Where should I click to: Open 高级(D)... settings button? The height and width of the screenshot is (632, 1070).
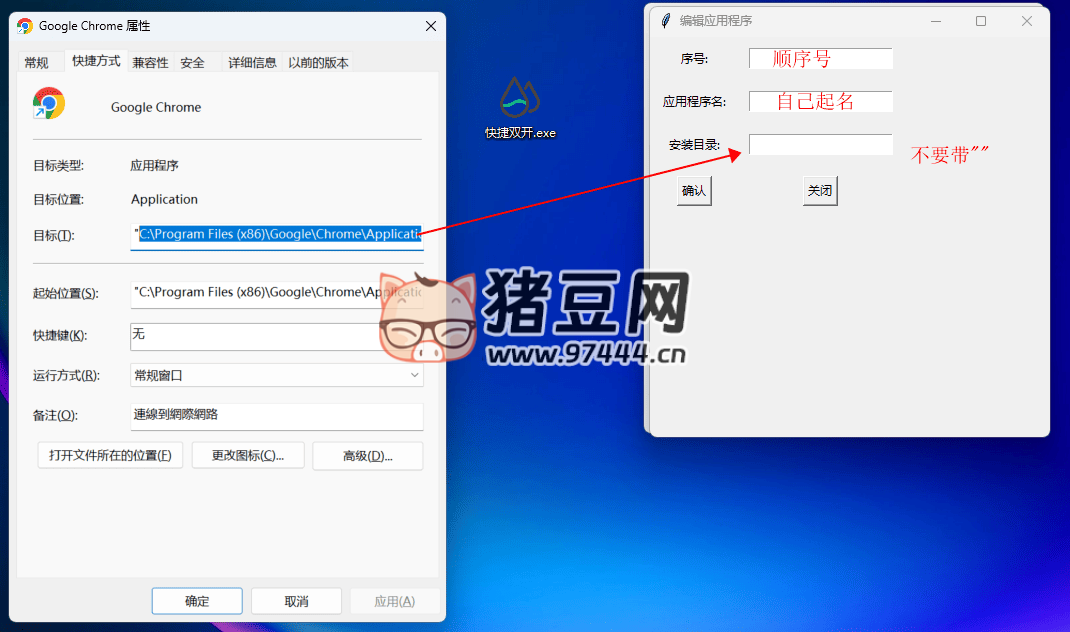[368, 456]
